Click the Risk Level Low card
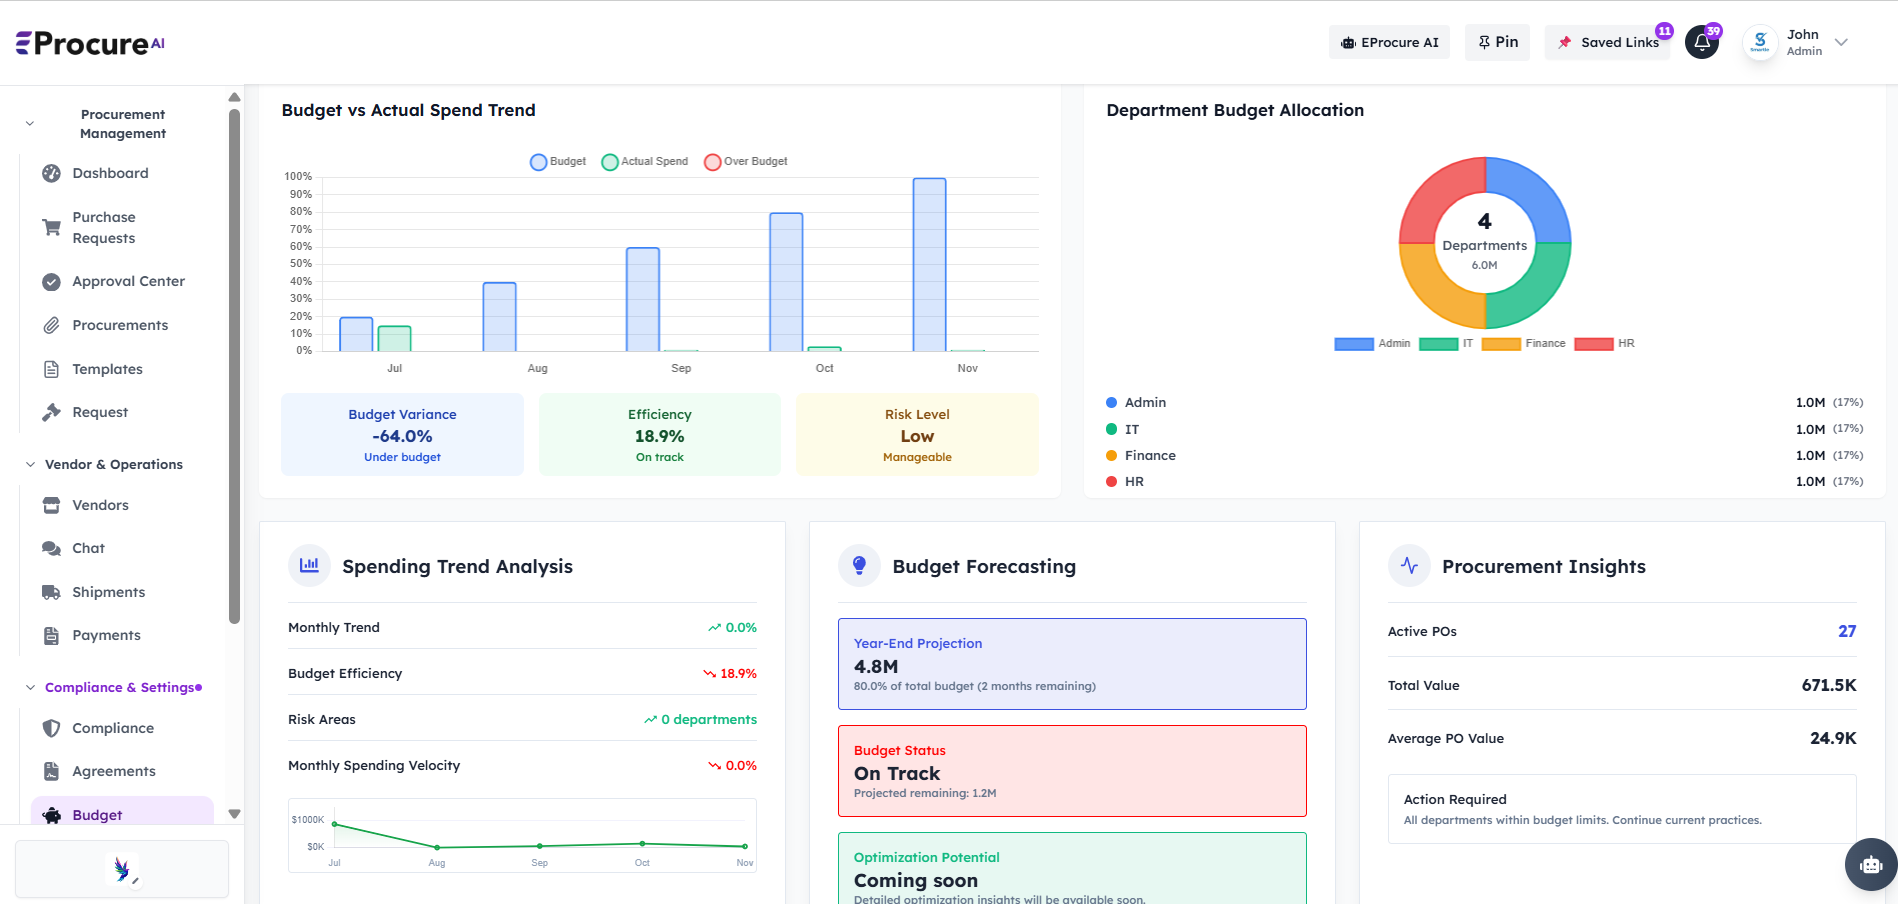1898x904 pixels. tap(917, 434)
